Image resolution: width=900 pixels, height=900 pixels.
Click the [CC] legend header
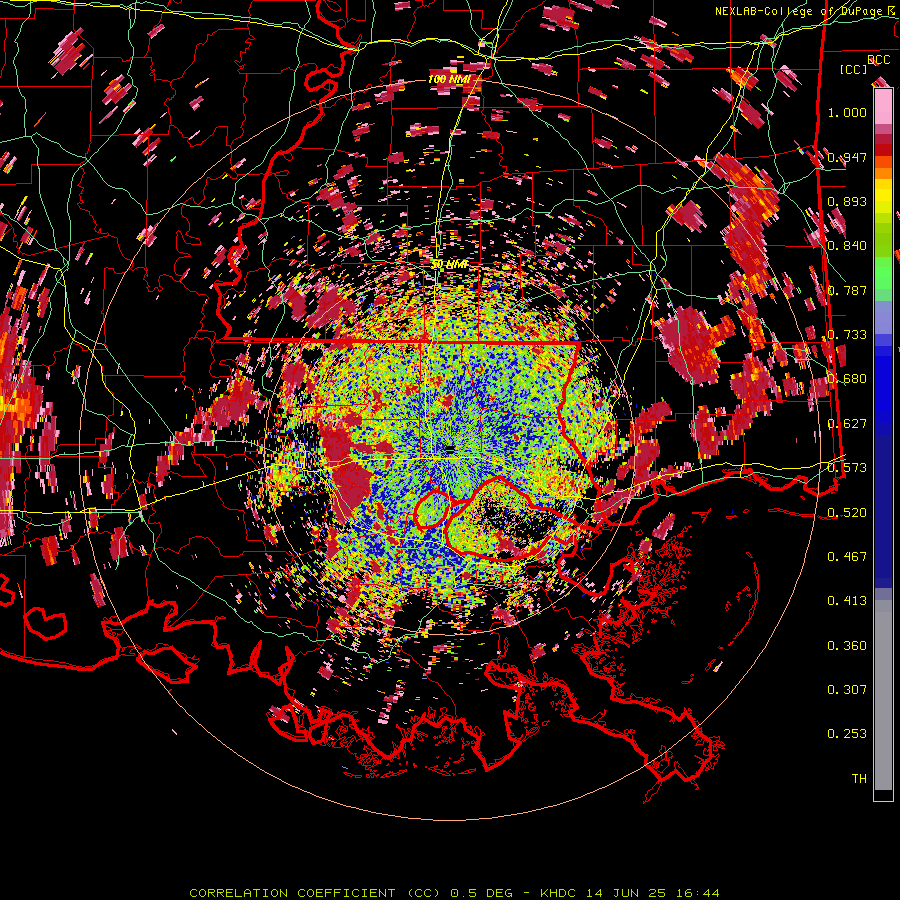[854, 69]
